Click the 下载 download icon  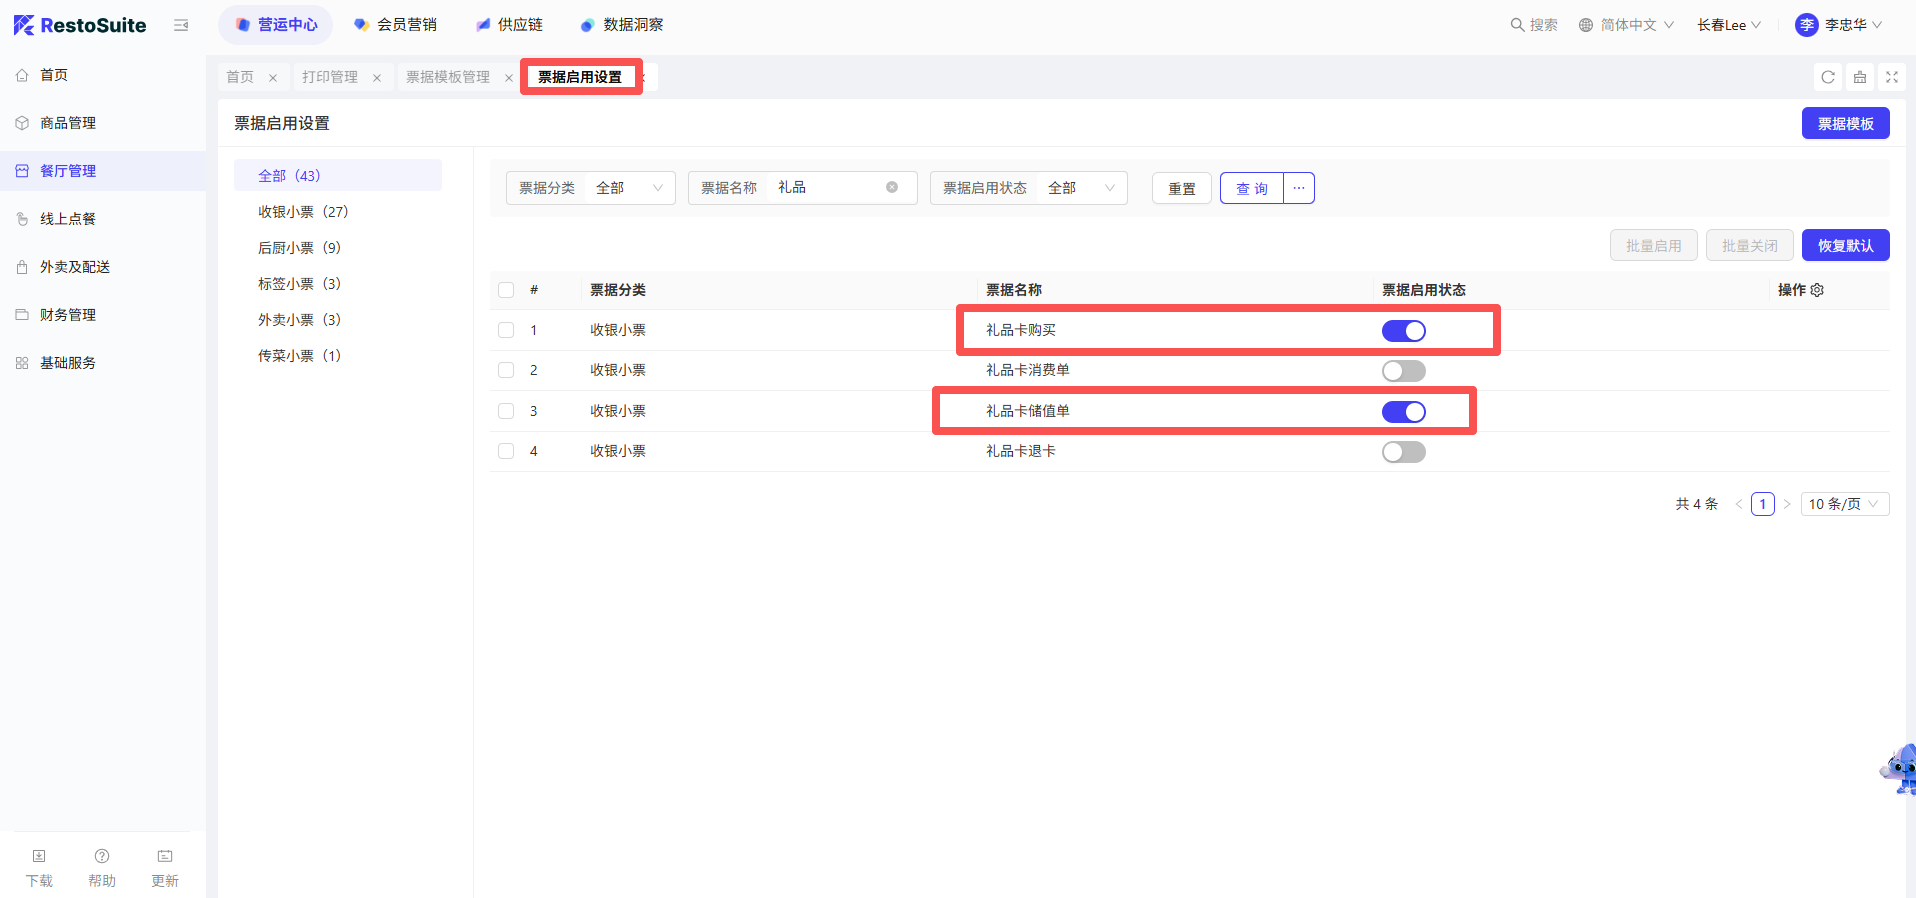[x=39, y=856]
